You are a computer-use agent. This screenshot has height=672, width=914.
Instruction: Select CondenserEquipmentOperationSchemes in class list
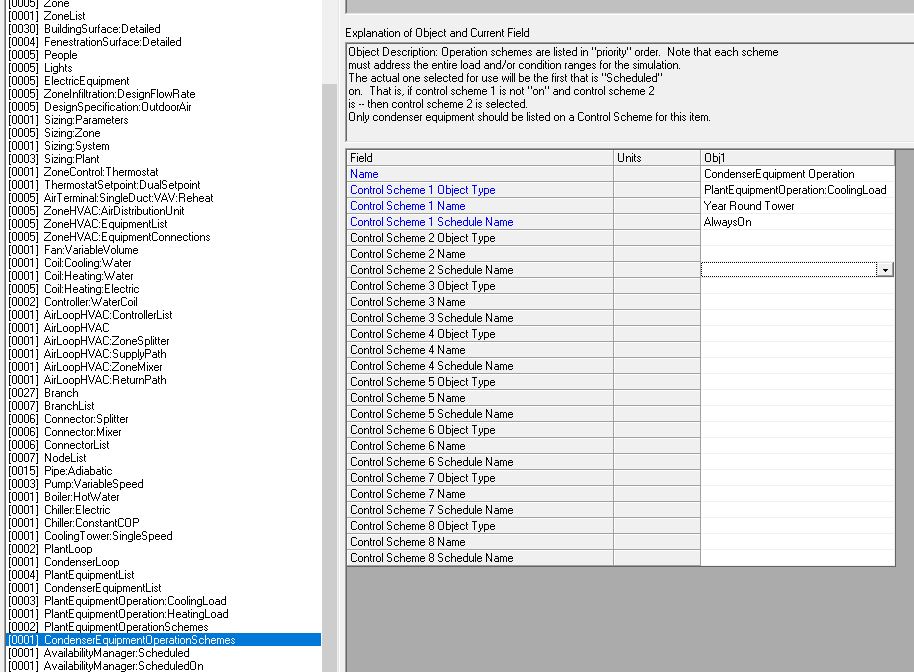click(x=139, y=640)
